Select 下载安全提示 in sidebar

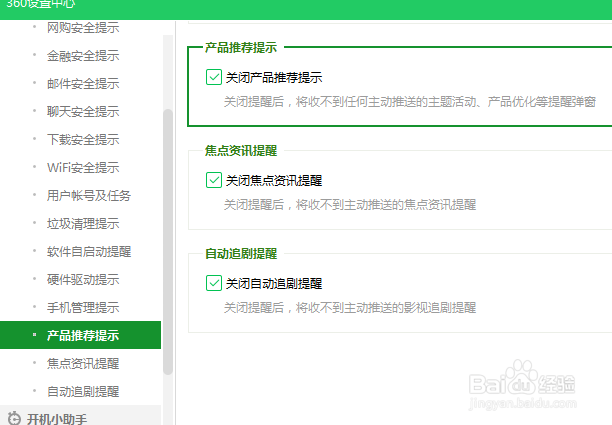pyautogui.click(x=83, y=140)
